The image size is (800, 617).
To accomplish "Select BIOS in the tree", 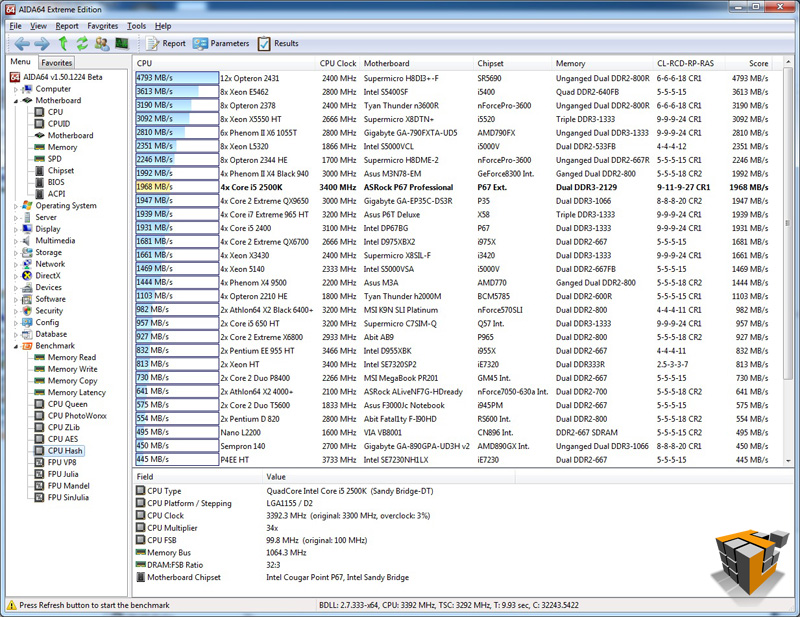I will click(56, 182).
